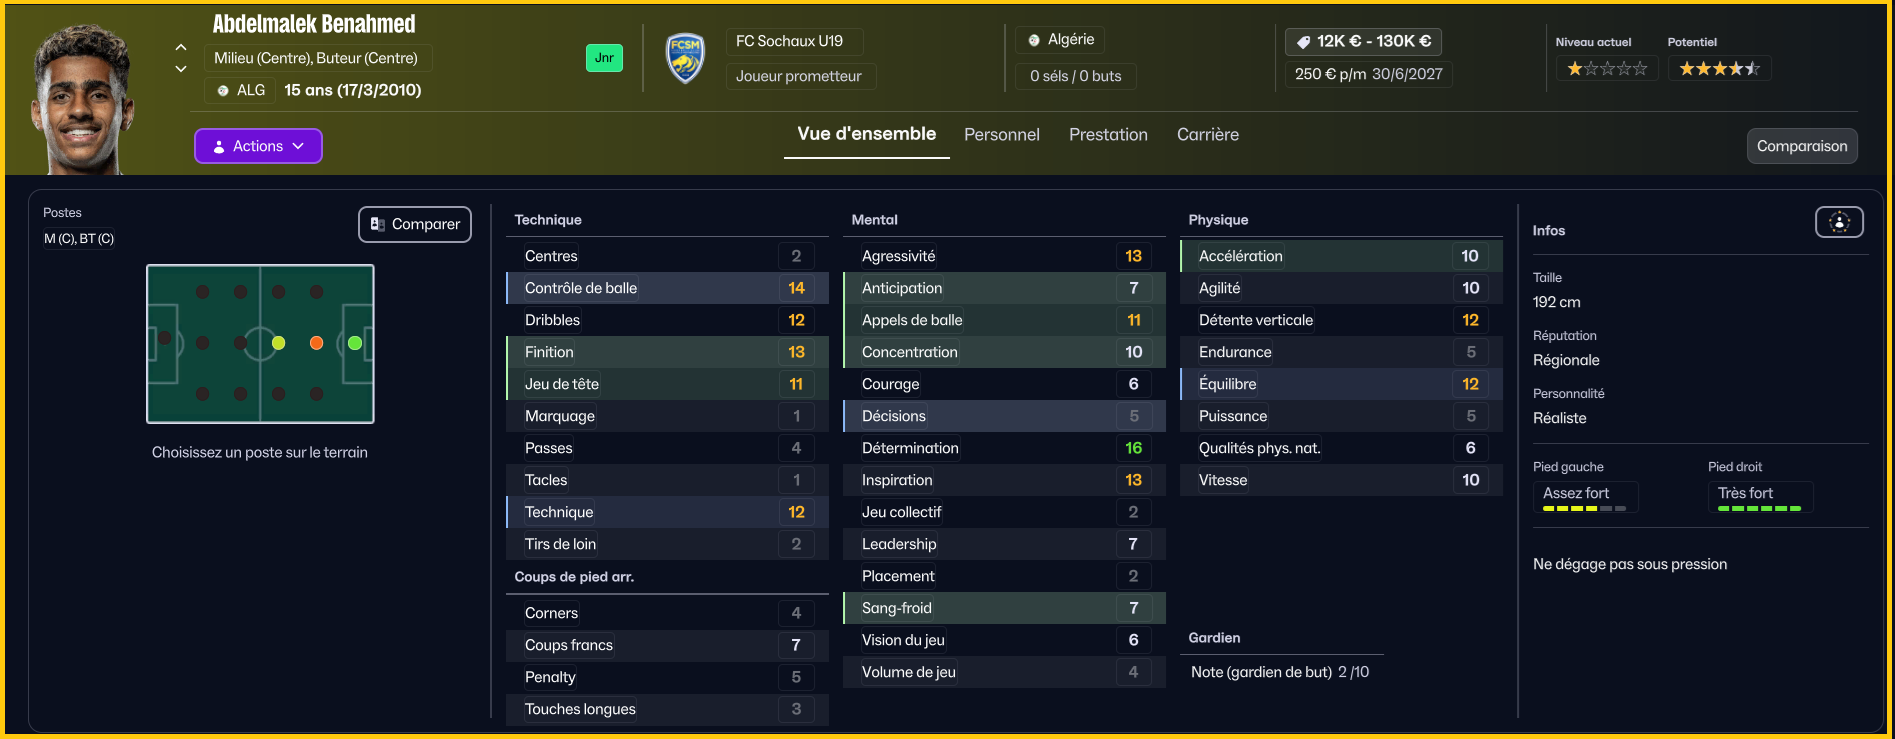Select the orange midfield position dot on pitch
Image resolution: width=1895 pixels, height=739 pixels.
(x=316, y=343)
